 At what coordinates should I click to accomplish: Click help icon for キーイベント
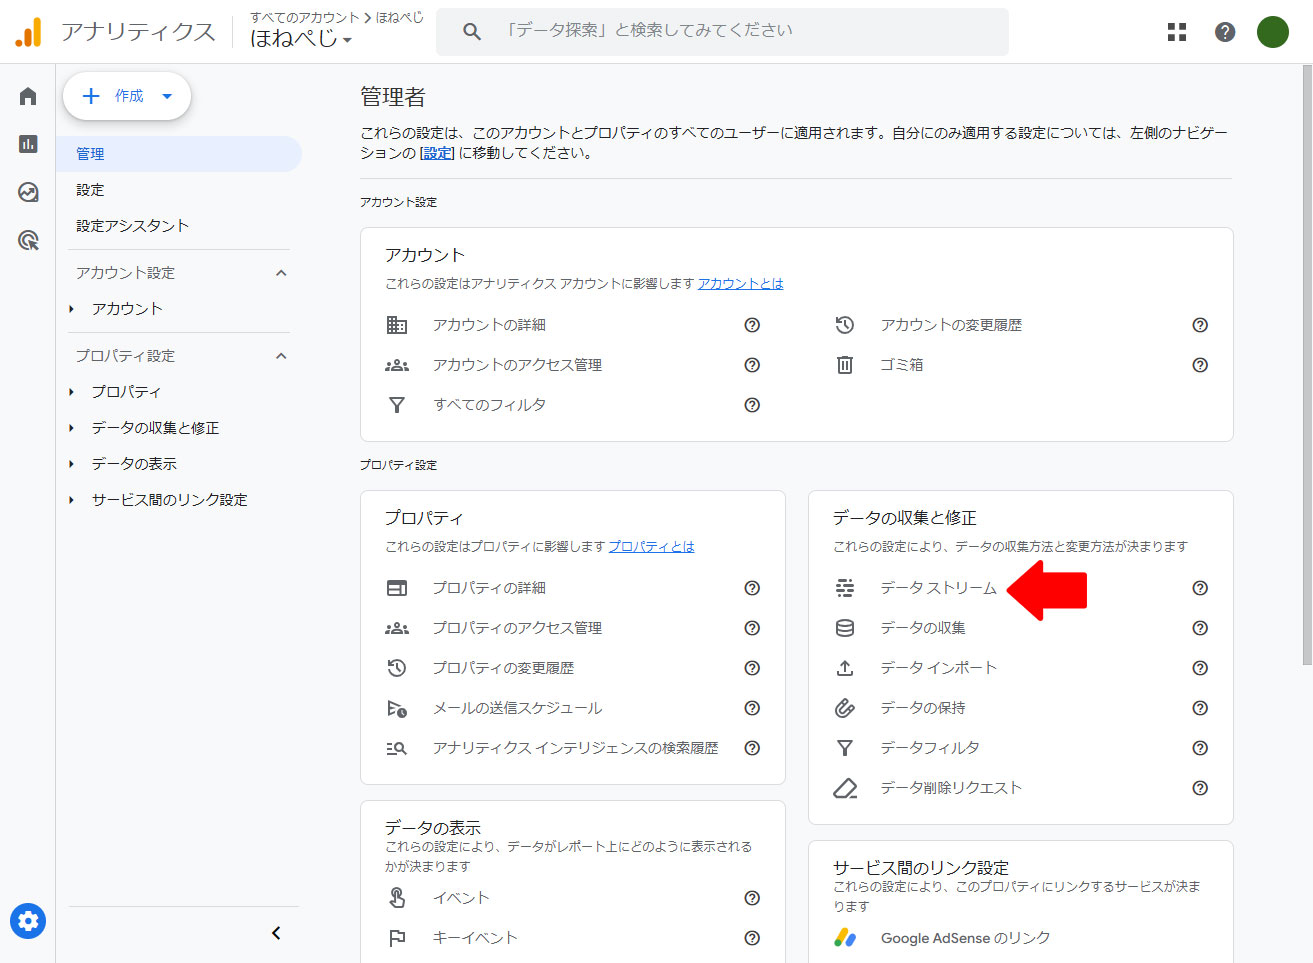click(752, 938)
